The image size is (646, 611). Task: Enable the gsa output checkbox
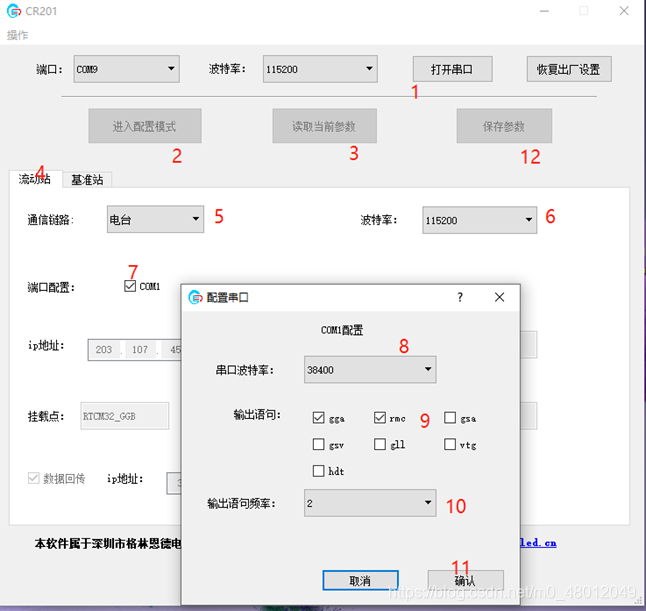coord(450,418)
